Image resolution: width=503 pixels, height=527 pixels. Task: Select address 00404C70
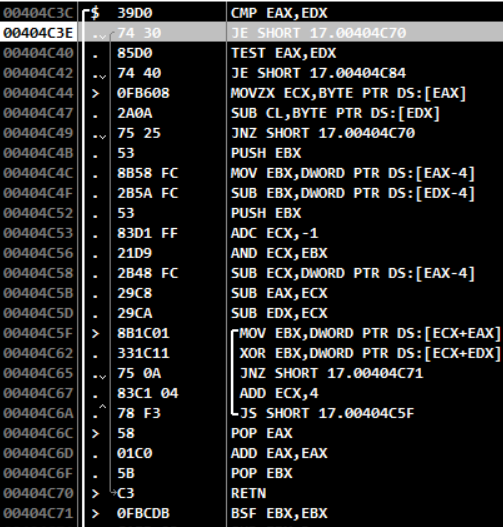pyautogui.click(x=38, y=493)
